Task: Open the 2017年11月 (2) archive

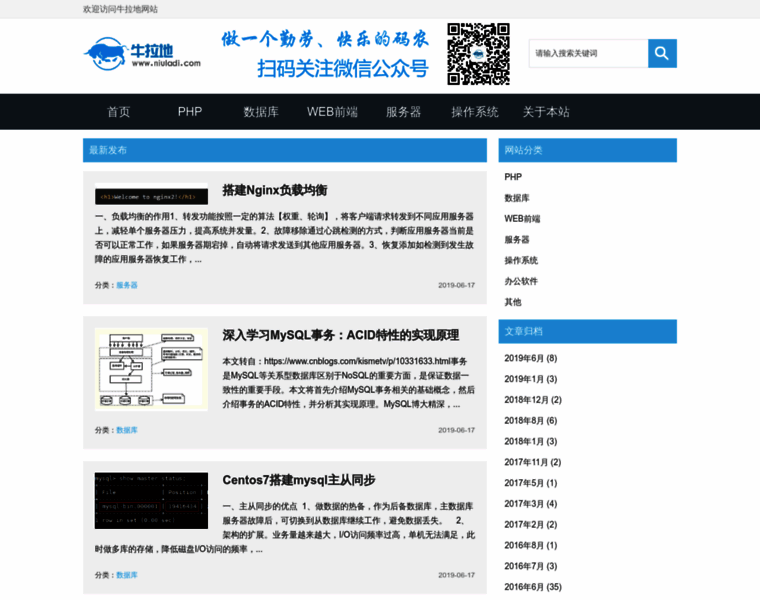Action: 533,462
